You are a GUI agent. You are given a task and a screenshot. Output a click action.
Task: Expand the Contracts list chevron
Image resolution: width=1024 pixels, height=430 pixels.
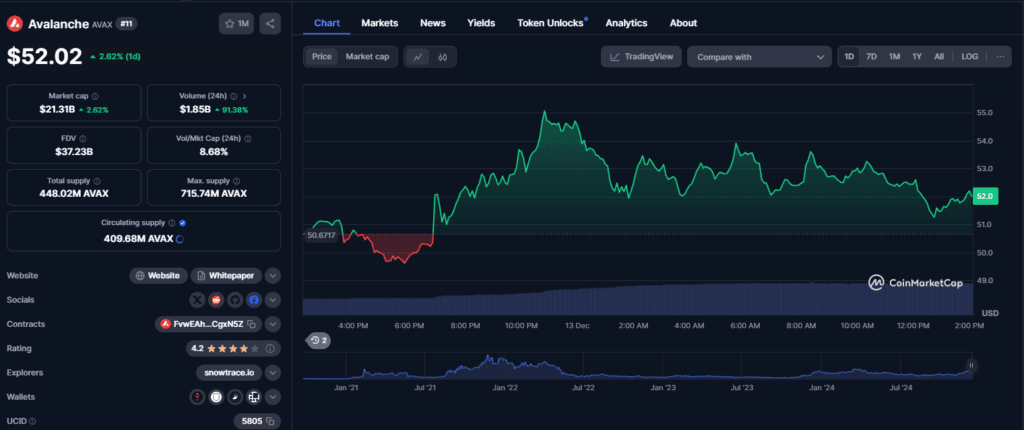(273, 324)
